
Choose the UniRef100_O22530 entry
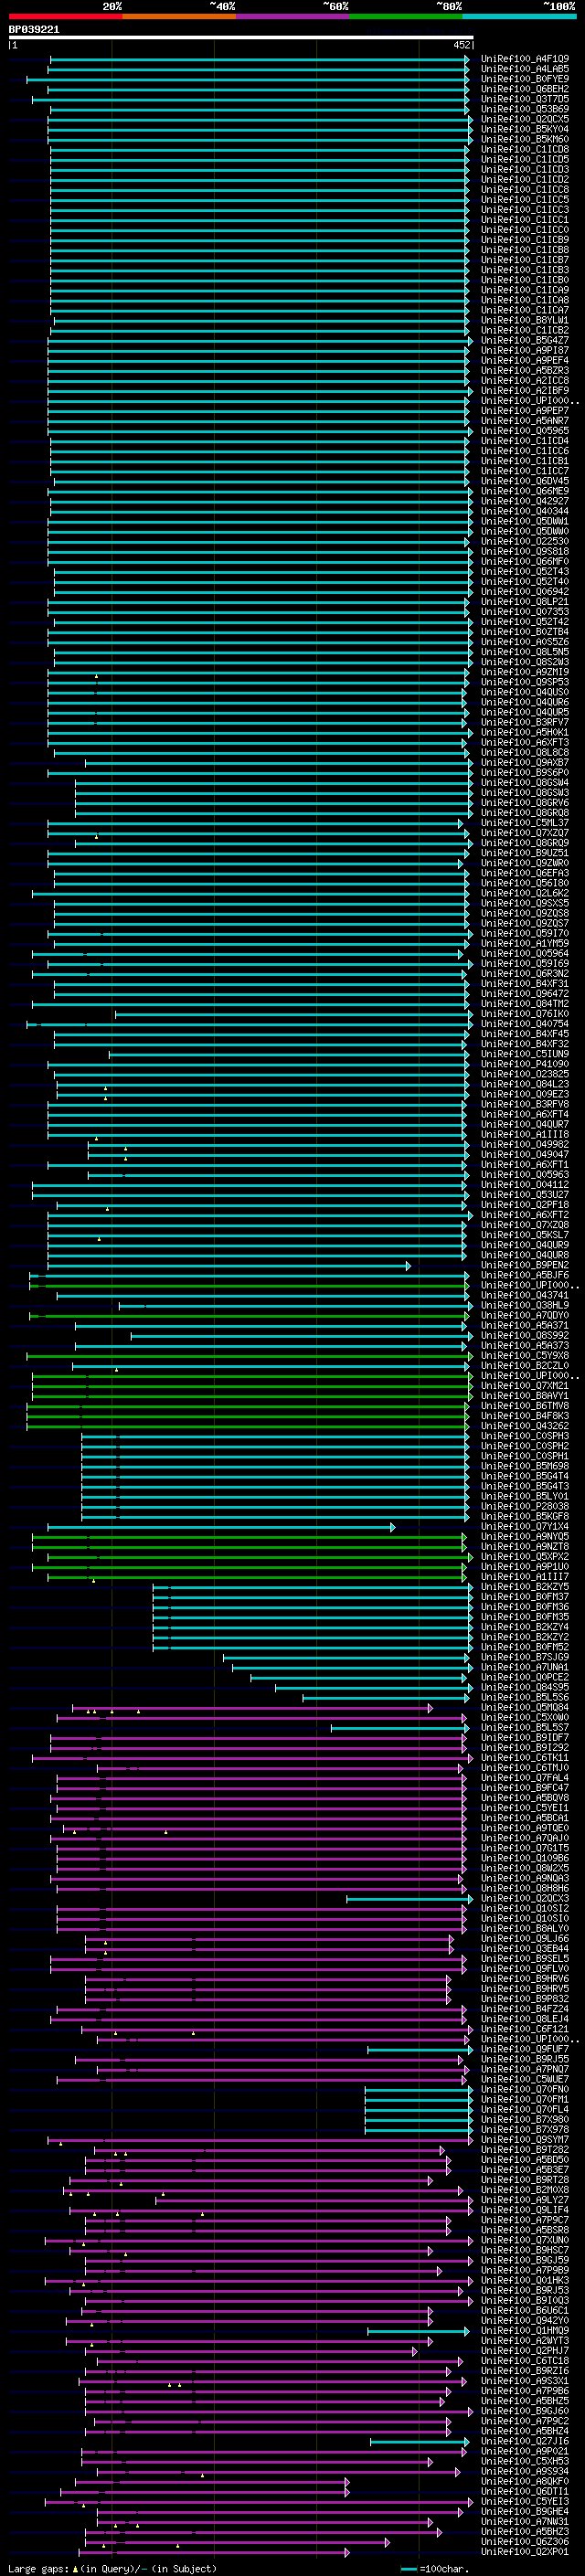525,541
